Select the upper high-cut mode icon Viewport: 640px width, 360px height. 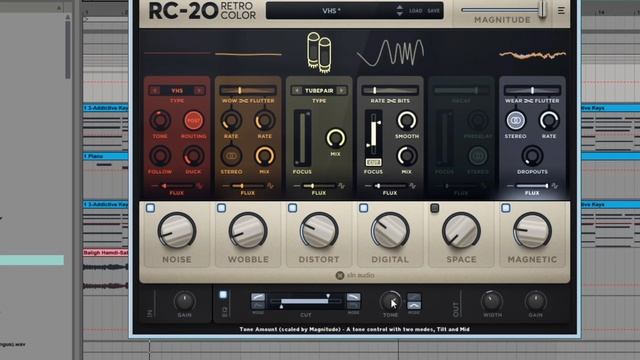(x=353, y=297)
